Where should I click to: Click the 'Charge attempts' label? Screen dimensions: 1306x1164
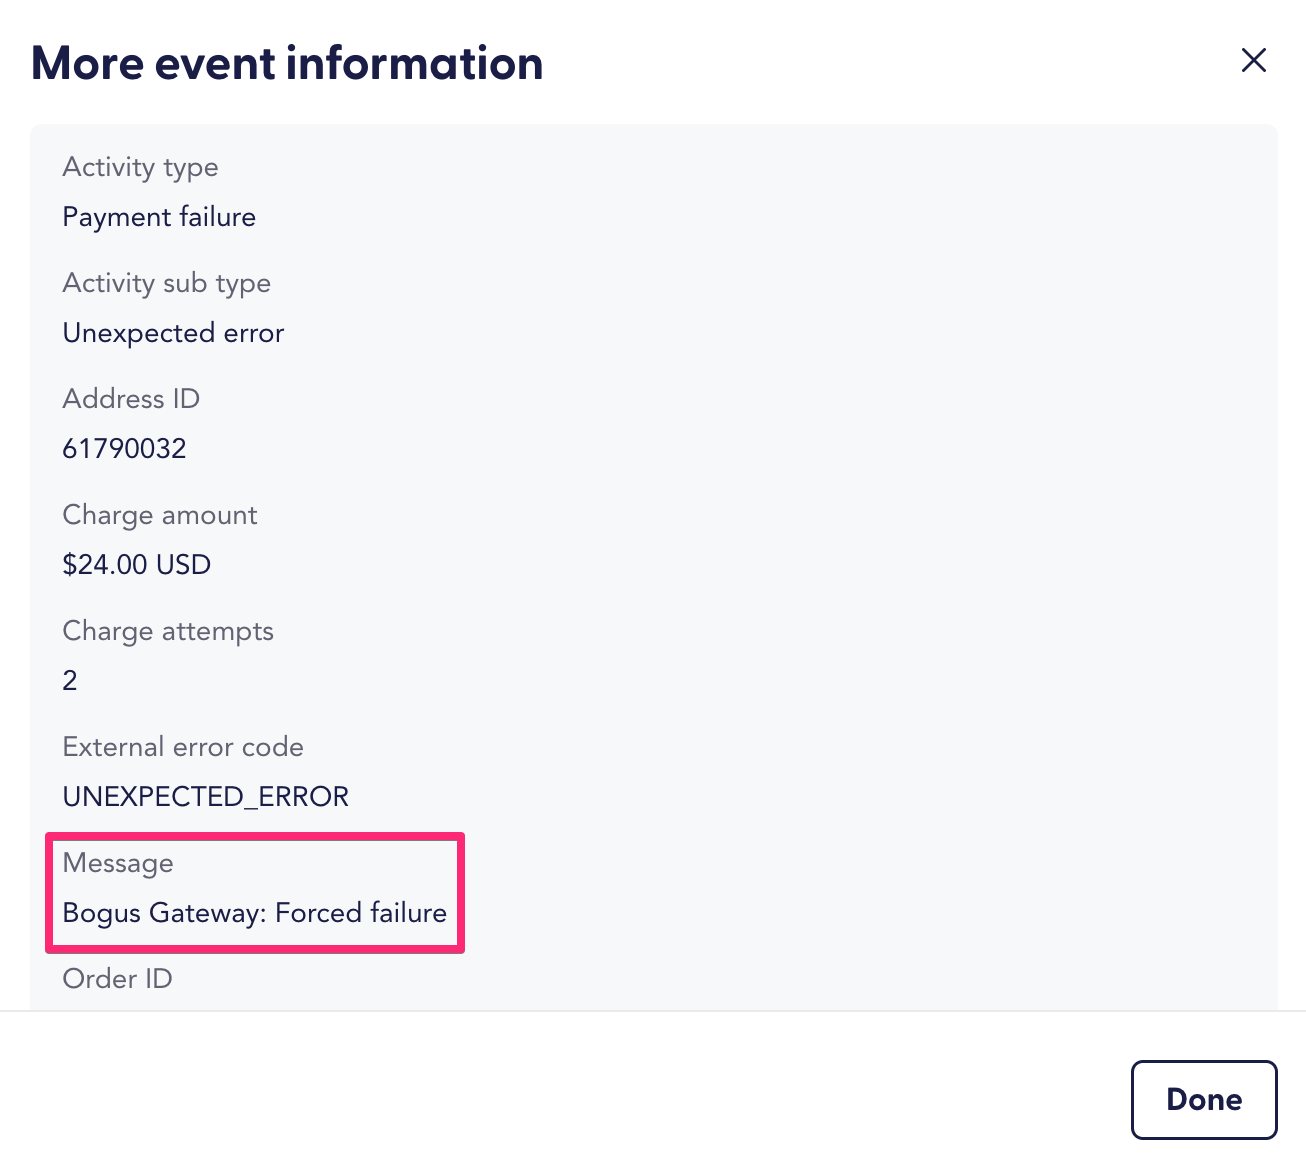(x=167, y=631)
